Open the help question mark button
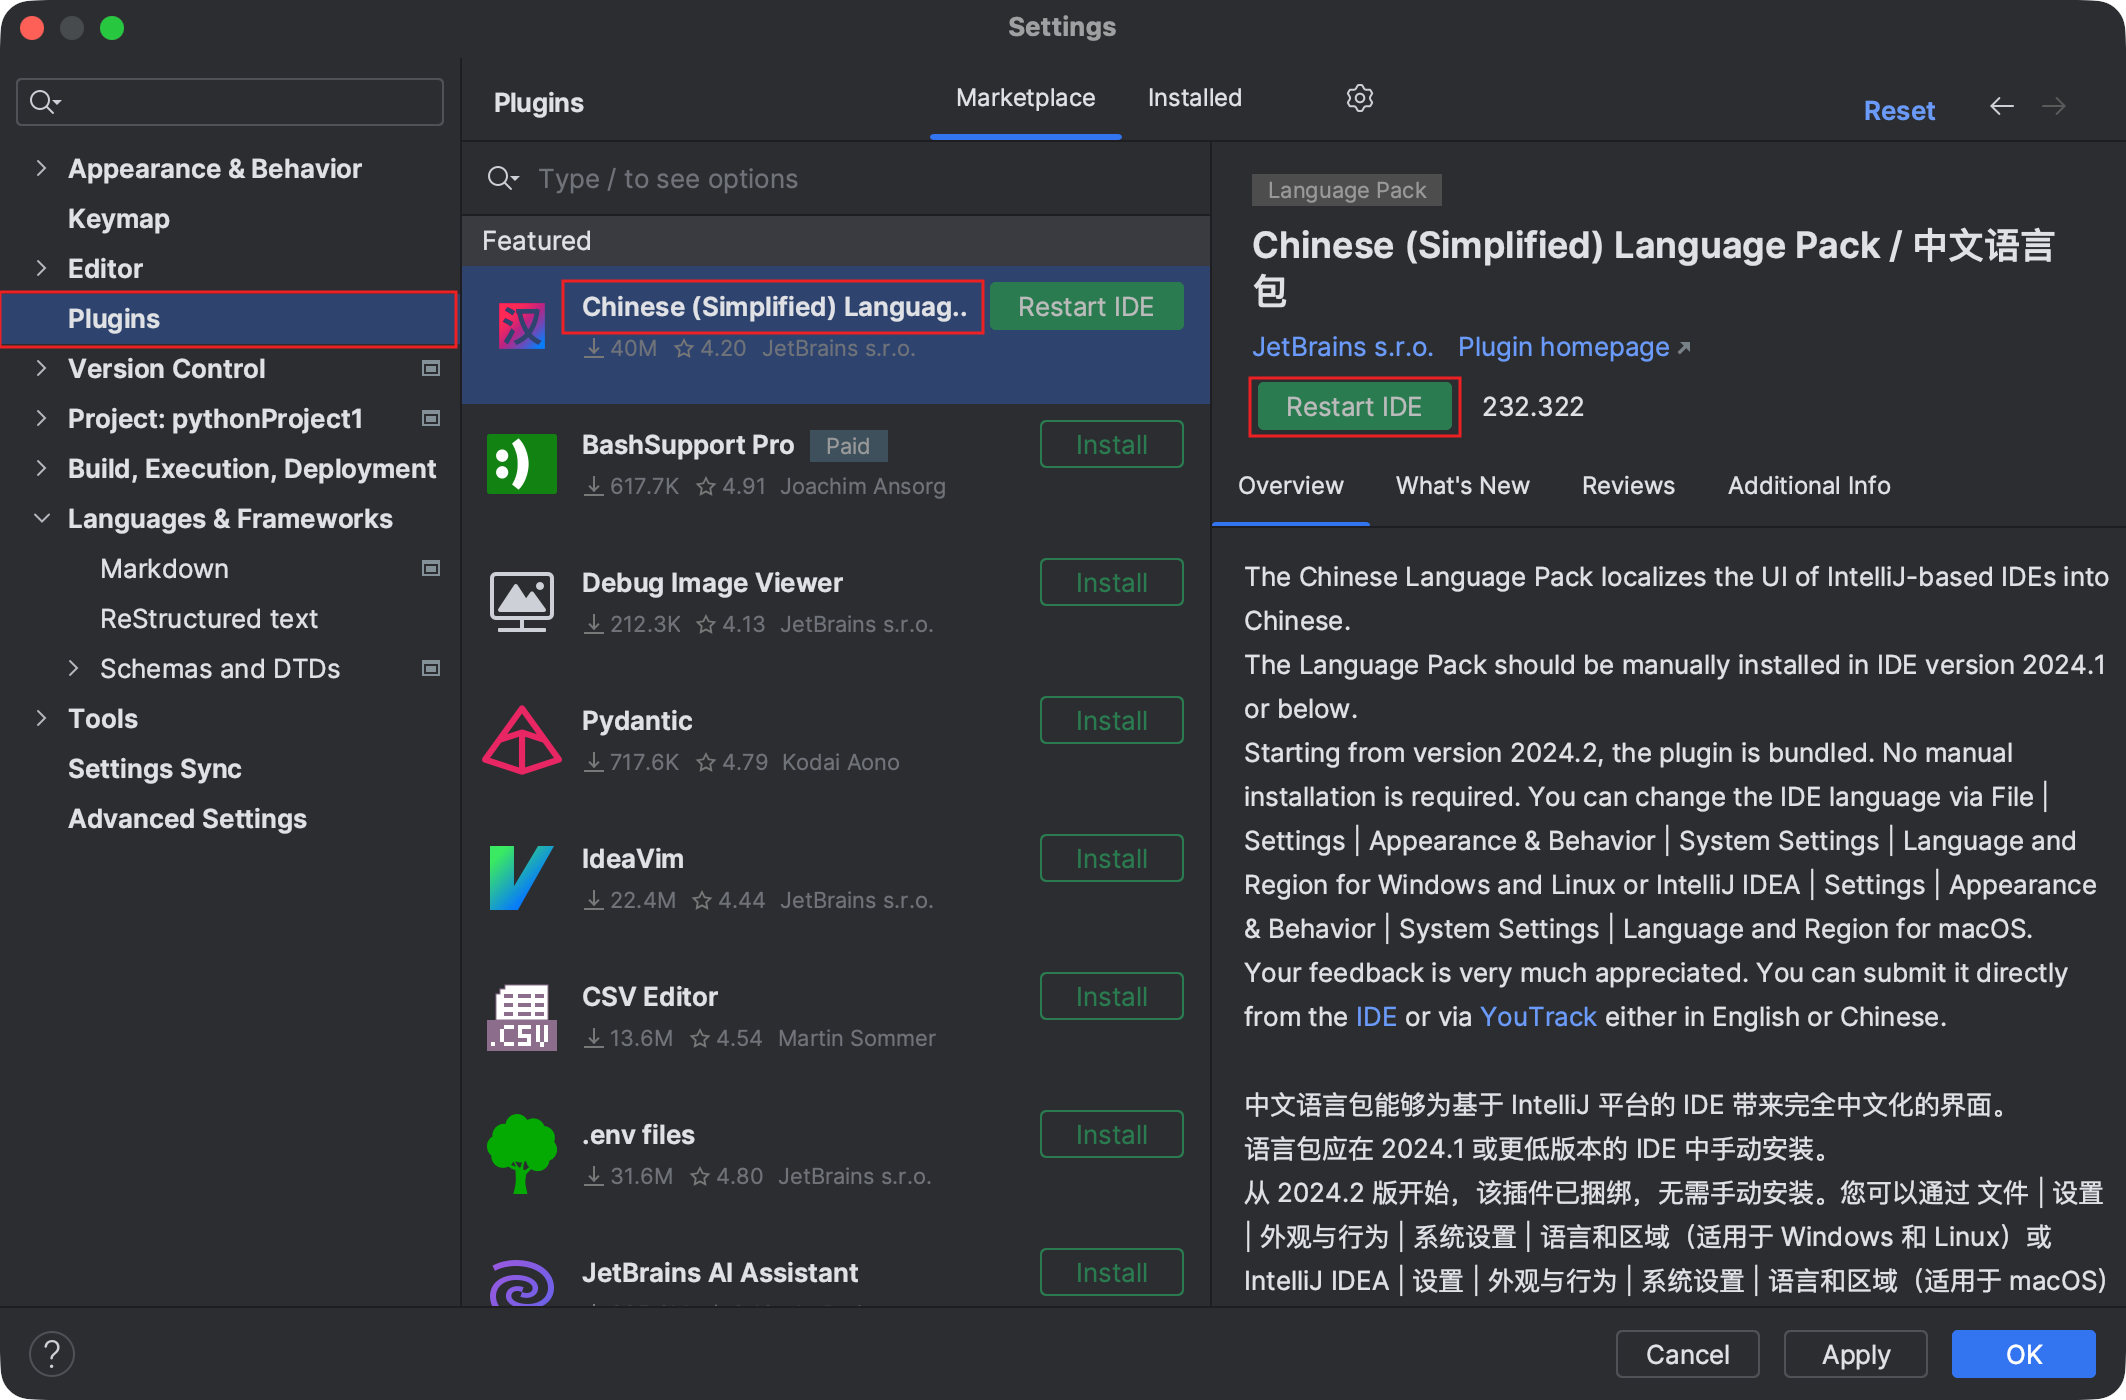2126x1400 pixels. coord(52,1354)
